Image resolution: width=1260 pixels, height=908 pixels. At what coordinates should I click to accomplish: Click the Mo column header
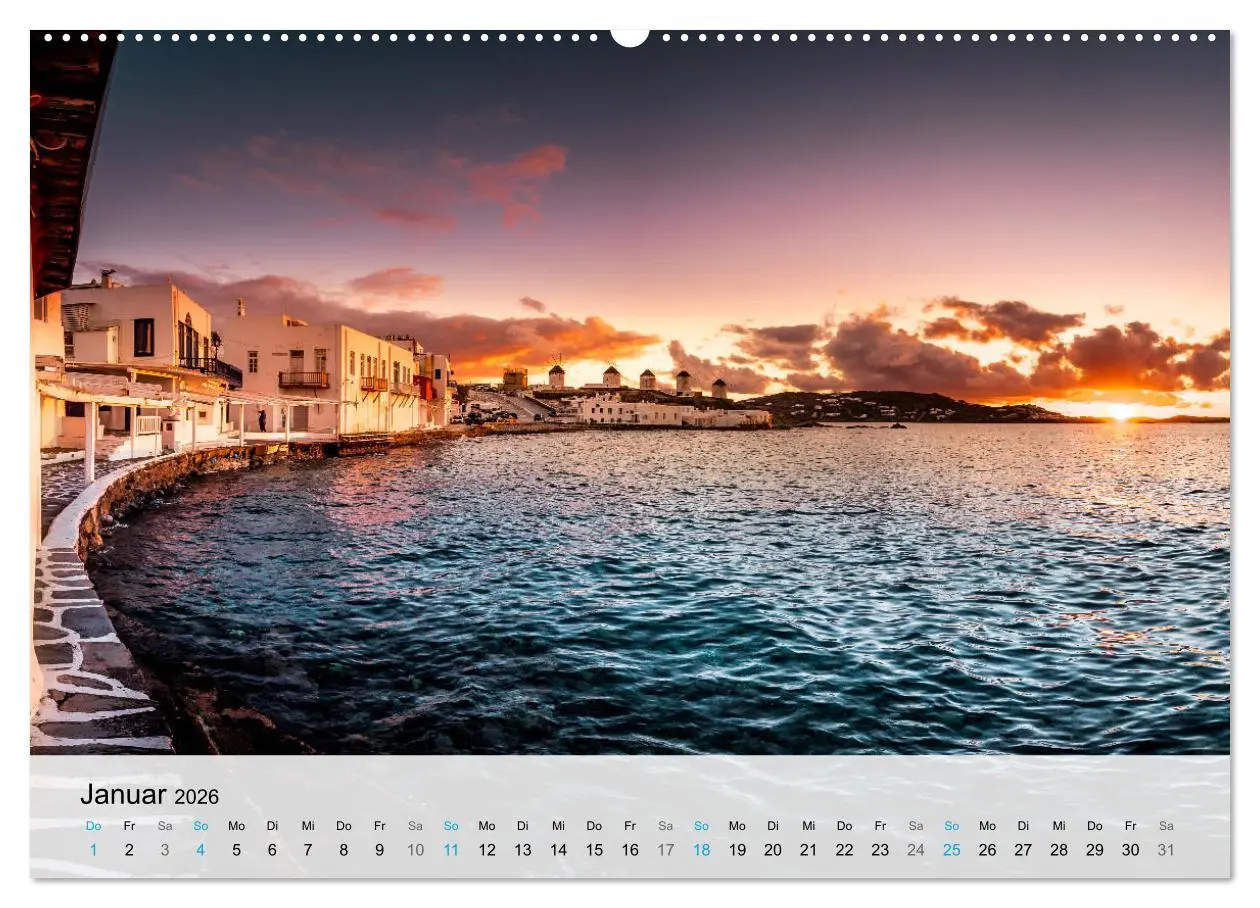(237, 826)
